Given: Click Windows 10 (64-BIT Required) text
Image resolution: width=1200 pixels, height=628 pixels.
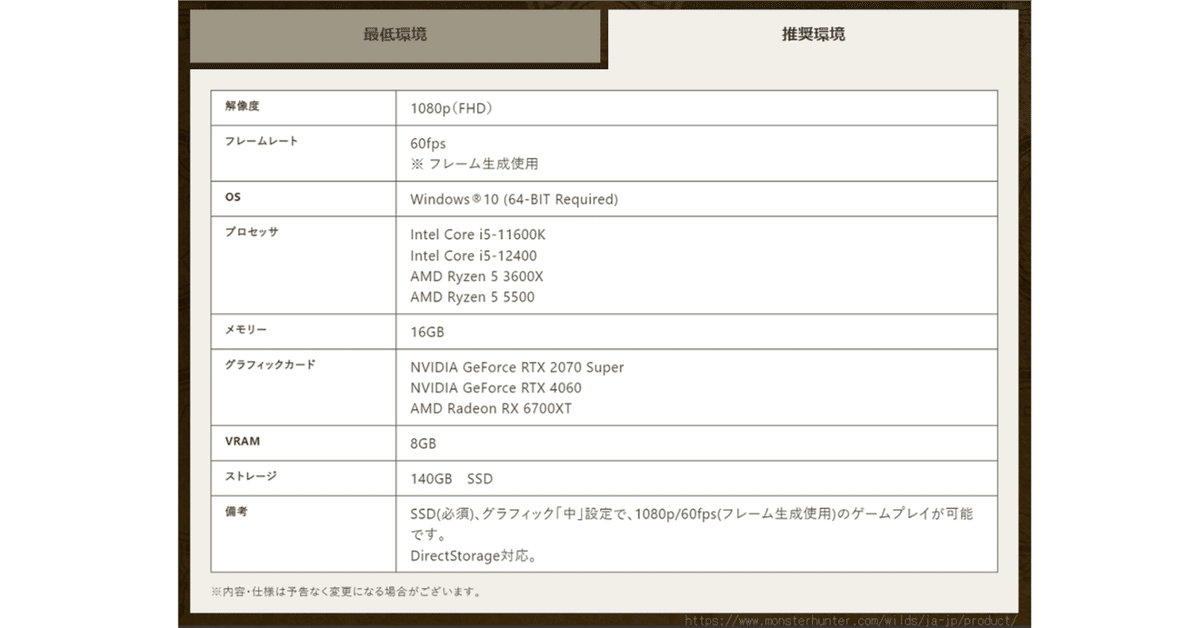Looking at the screenshot, I should [x=514, y=199].
